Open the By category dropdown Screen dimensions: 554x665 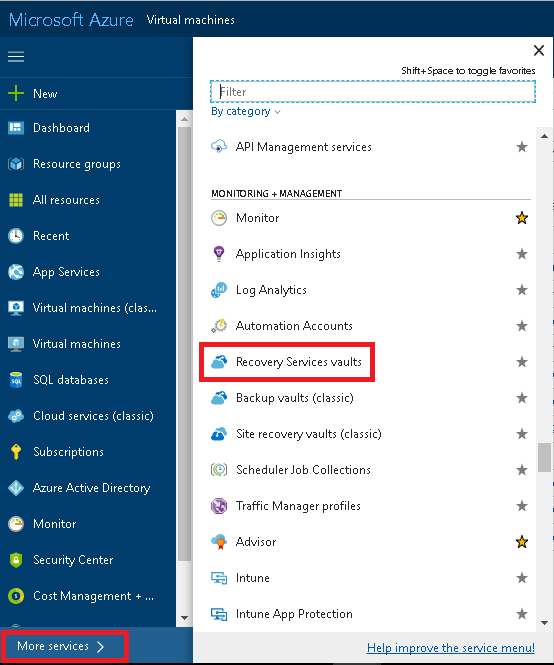246,112
